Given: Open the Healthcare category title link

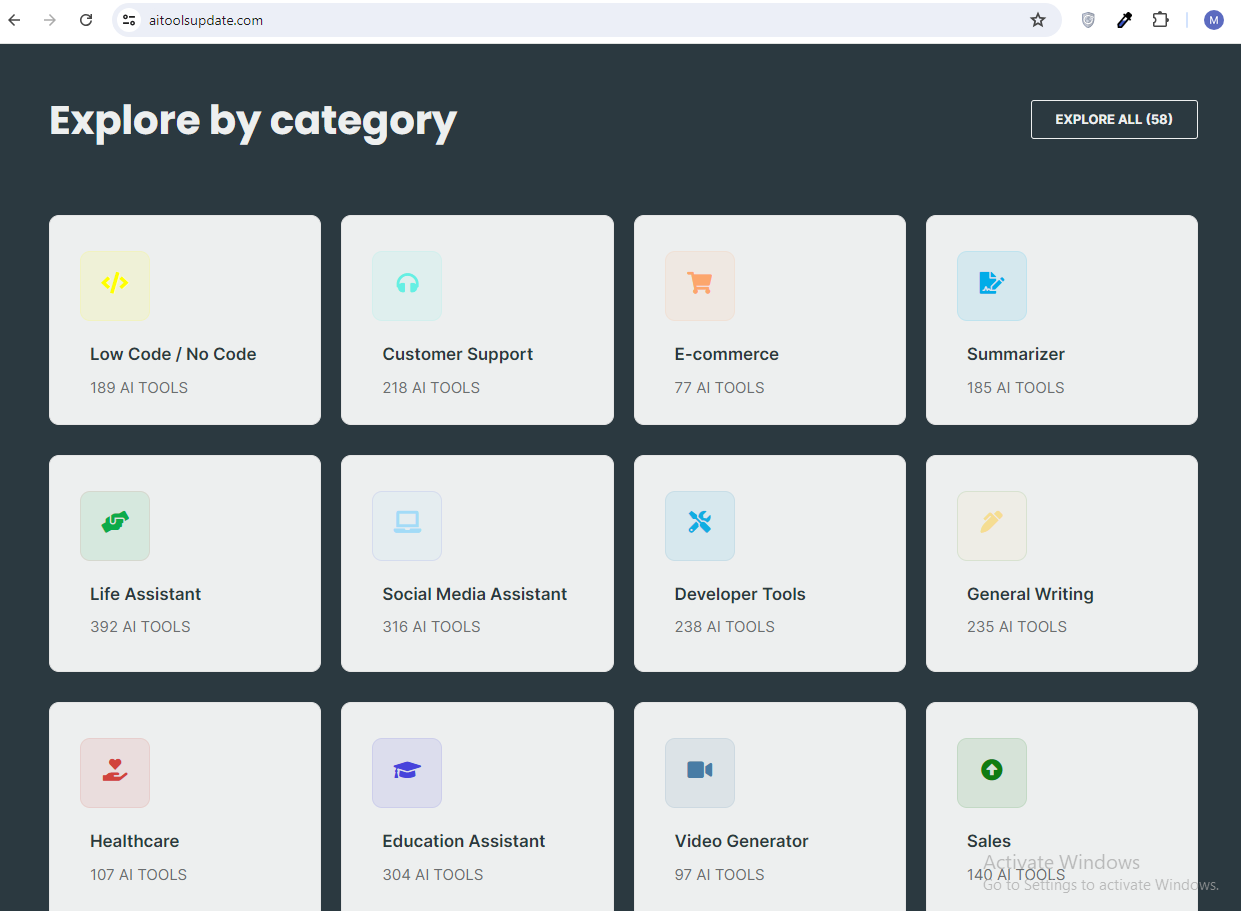Looking at the screenshot, I should click(x=134, y=841).
